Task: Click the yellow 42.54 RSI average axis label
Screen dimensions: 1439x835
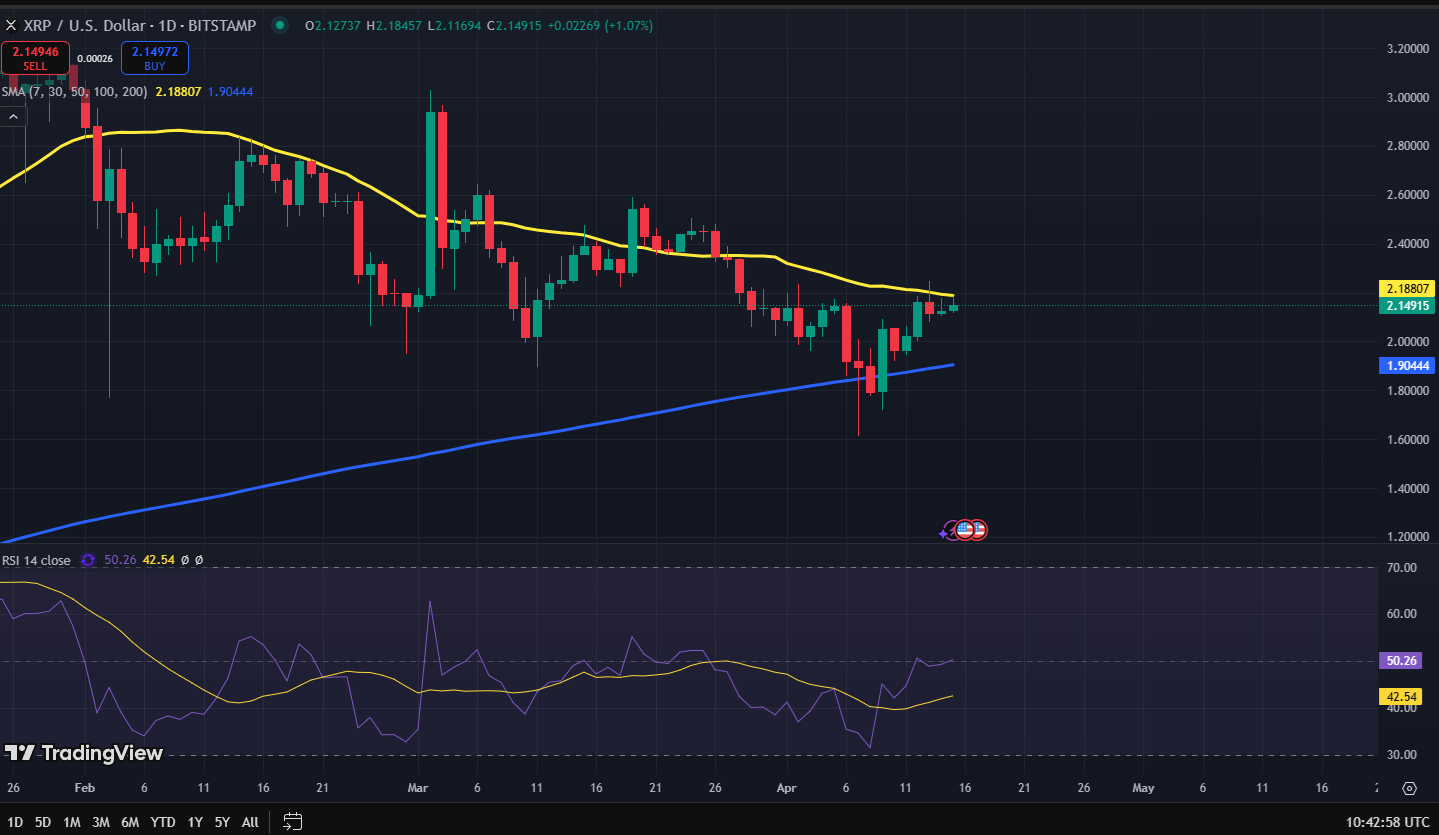Action: 1400,696
